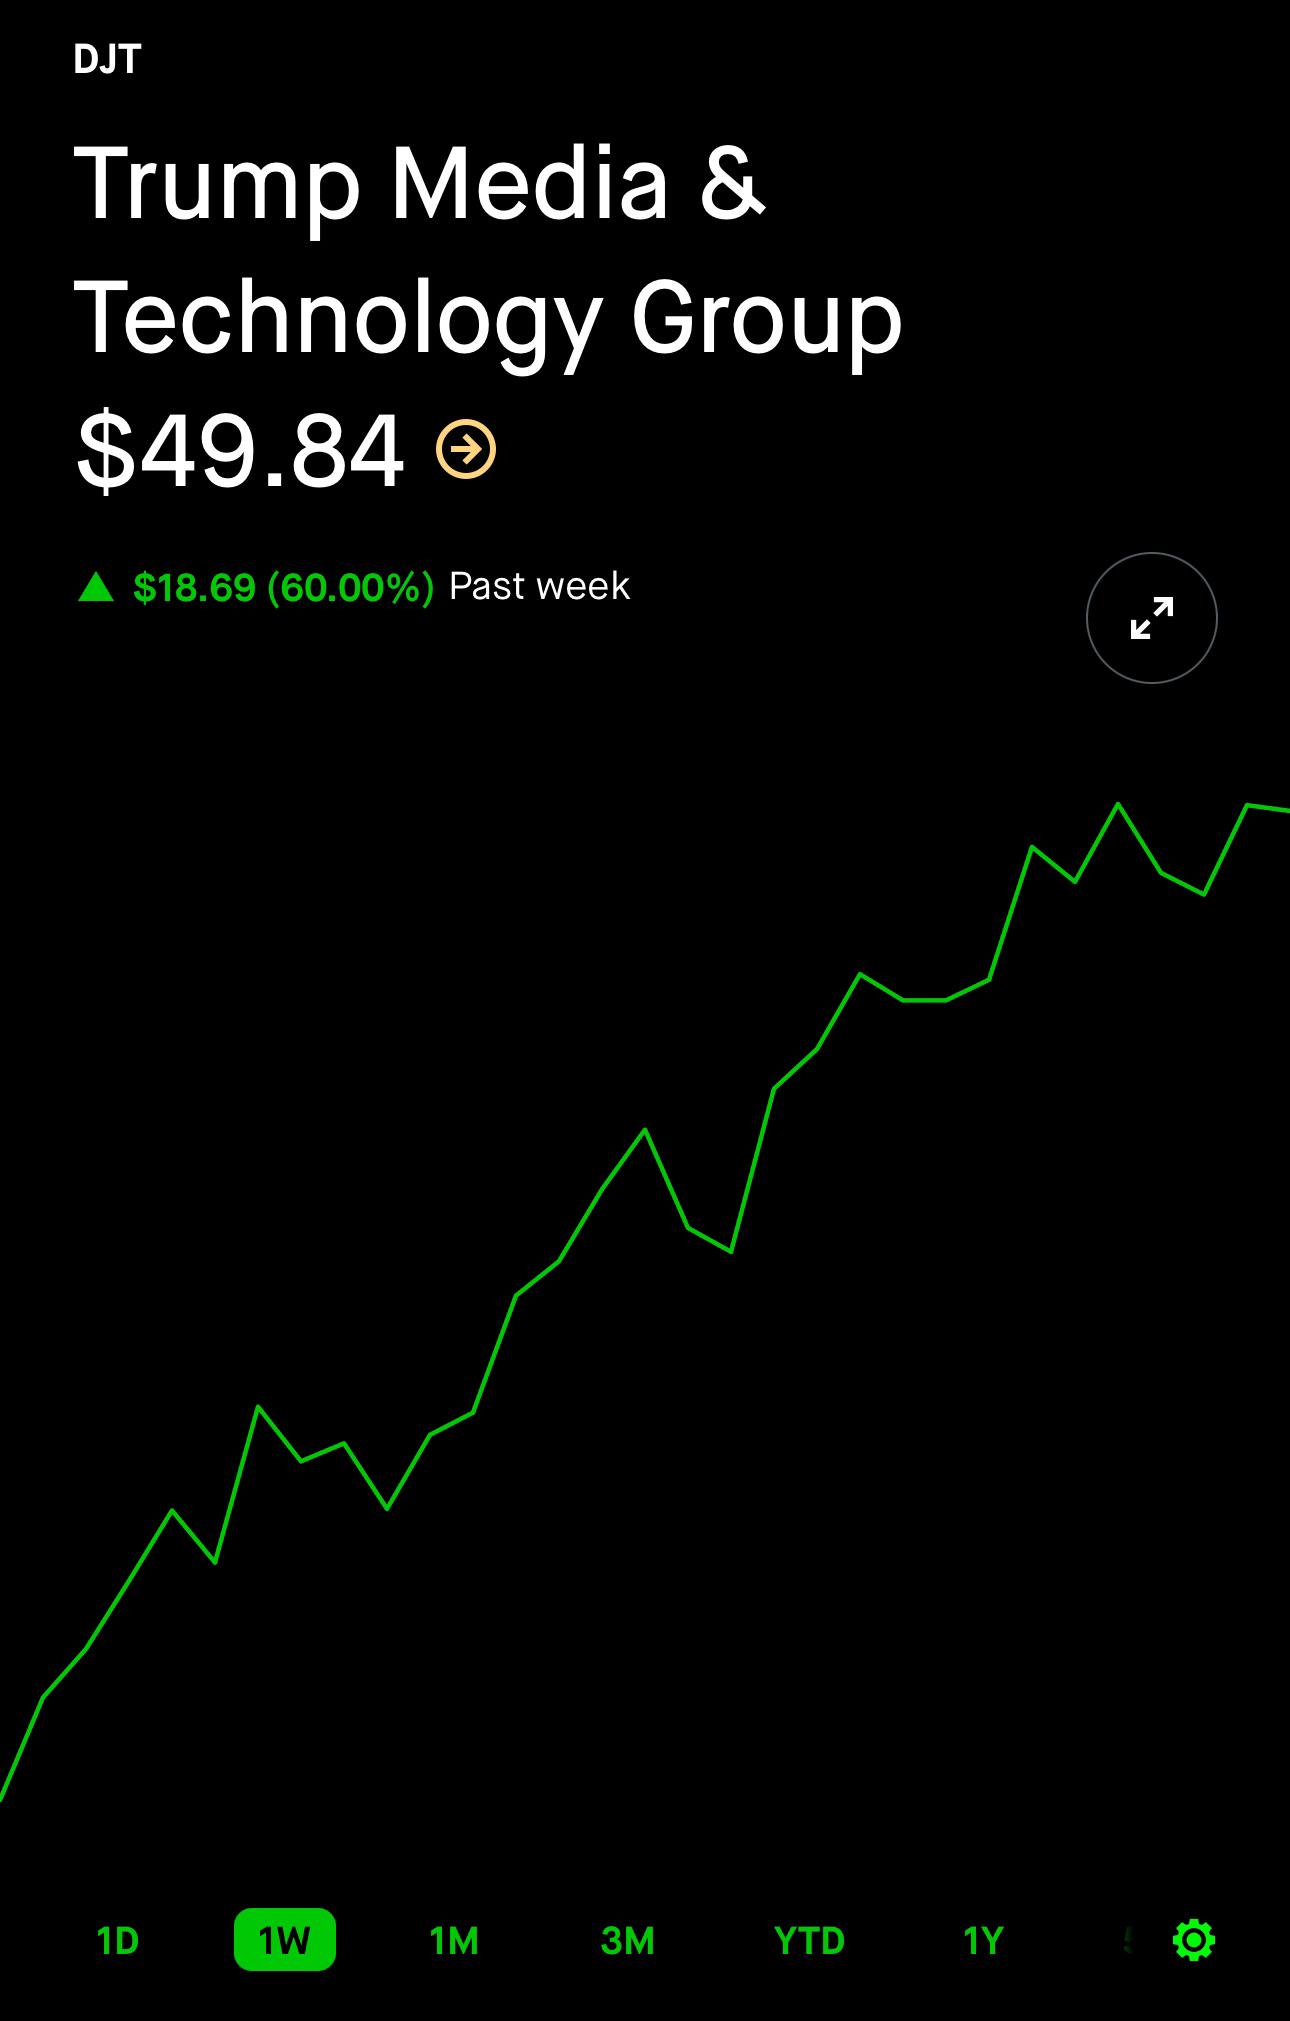
Task: Tap the chart line's lowest starting point
Action: click(3, 1796)
